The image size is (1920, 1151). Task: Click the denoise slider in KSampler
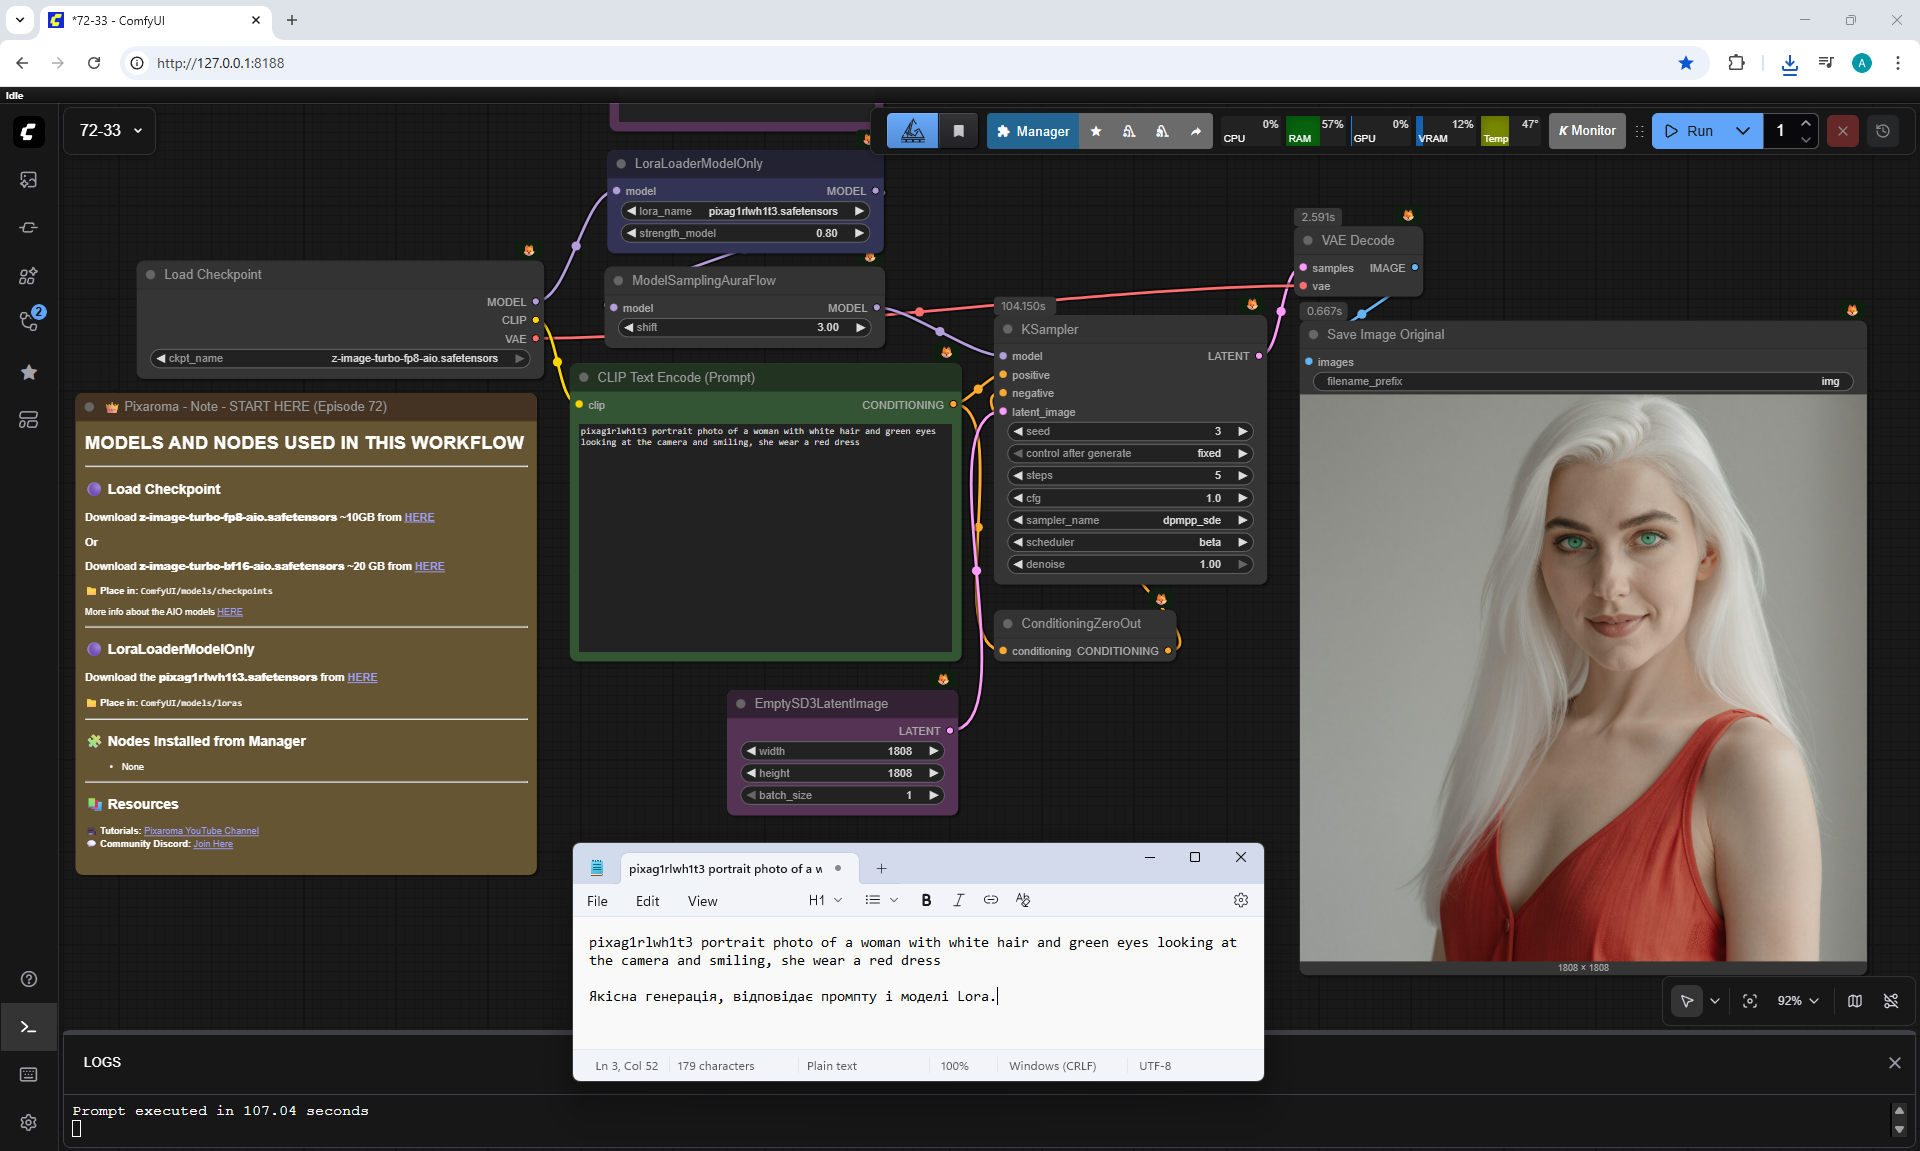tap(1130, 564)
